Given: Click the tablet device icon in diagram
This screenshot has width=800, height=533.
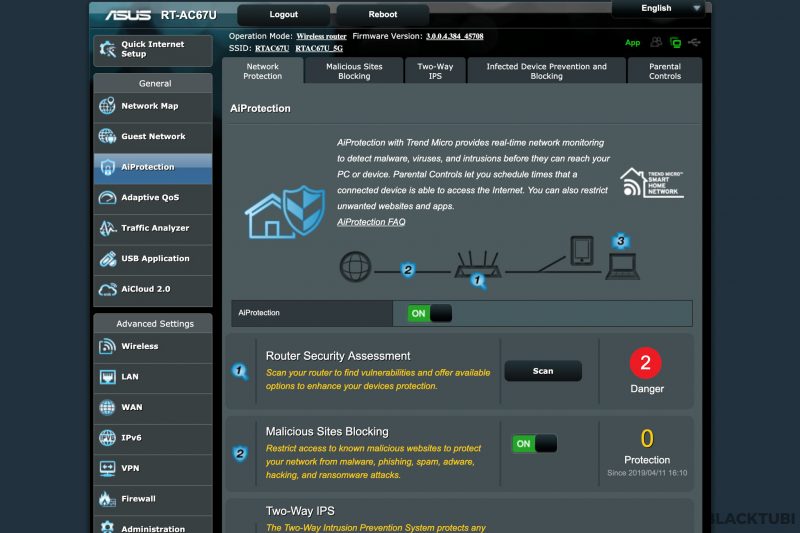Looking at the screenshot, I should click(x=582, y=250).
